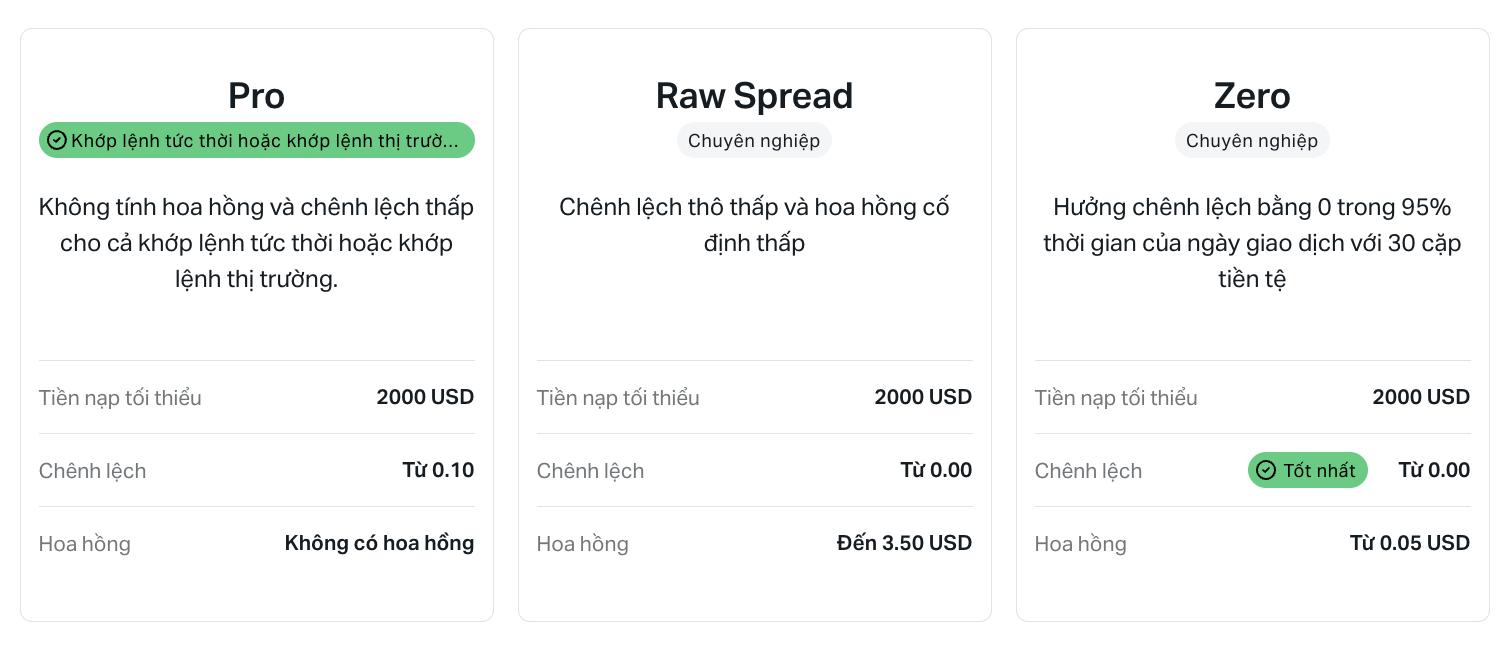Screen dimensions: 1510x650
Task: Click Zero commission Từ 0.05 USD
Action: [x=1409, y=543]
